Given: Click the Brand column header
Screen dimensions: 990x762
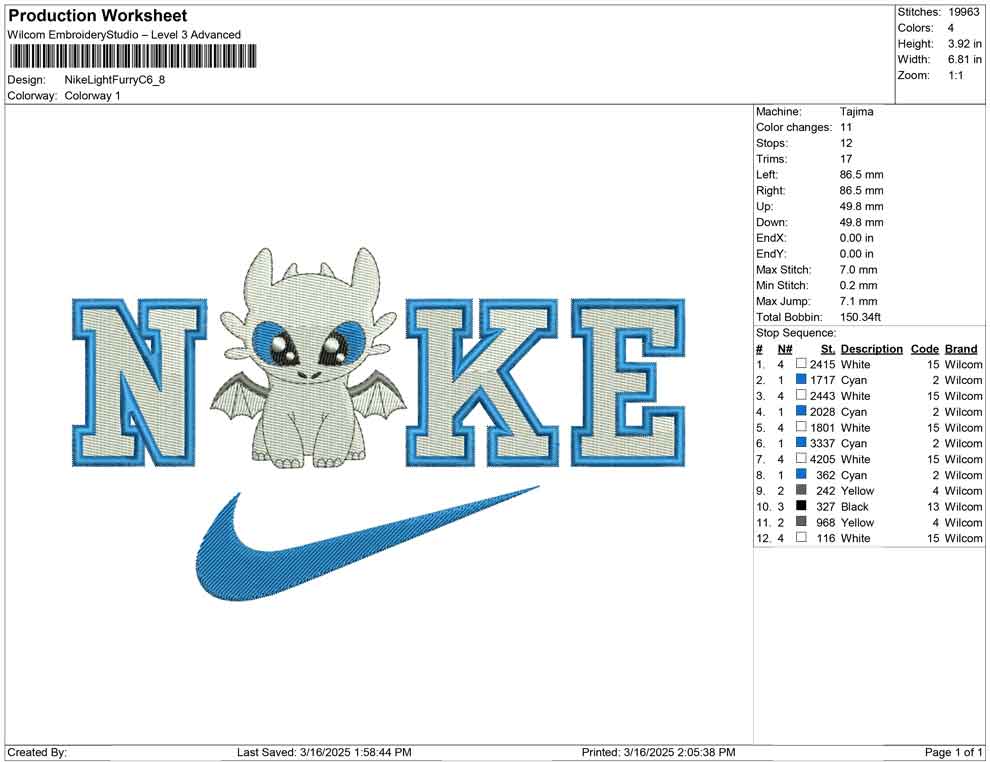Looking at the screenshot, I should coord(961,348).
